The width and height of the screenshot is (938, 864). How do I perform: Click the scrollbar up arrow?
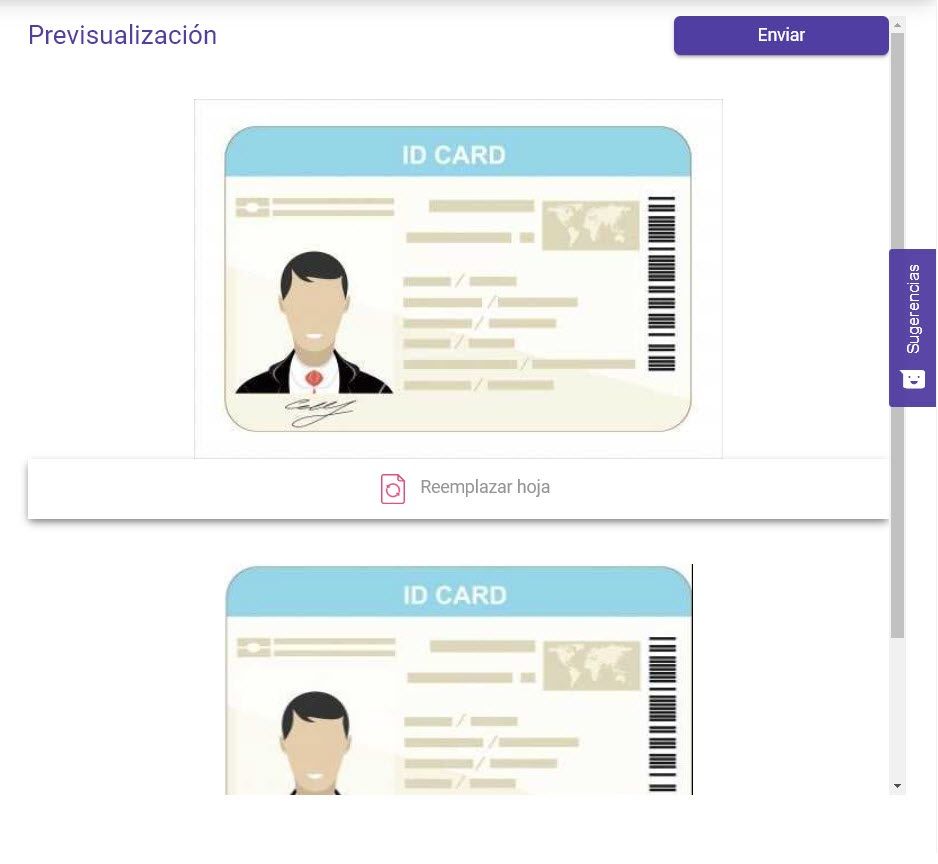(897, 25)
